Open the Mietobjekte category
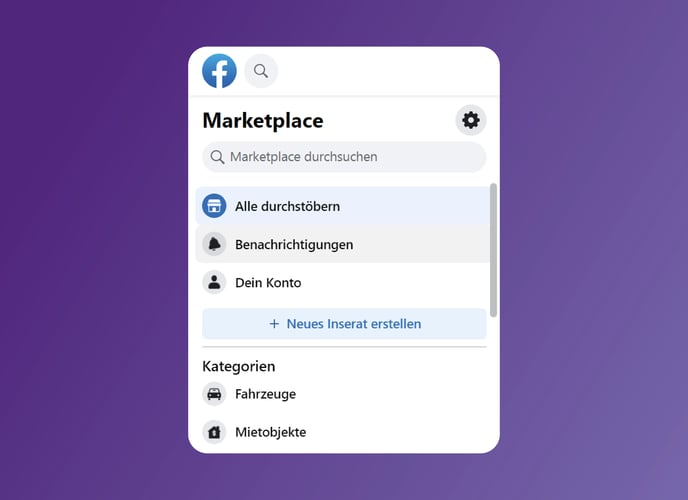688x500 pixels. (343, 432)
